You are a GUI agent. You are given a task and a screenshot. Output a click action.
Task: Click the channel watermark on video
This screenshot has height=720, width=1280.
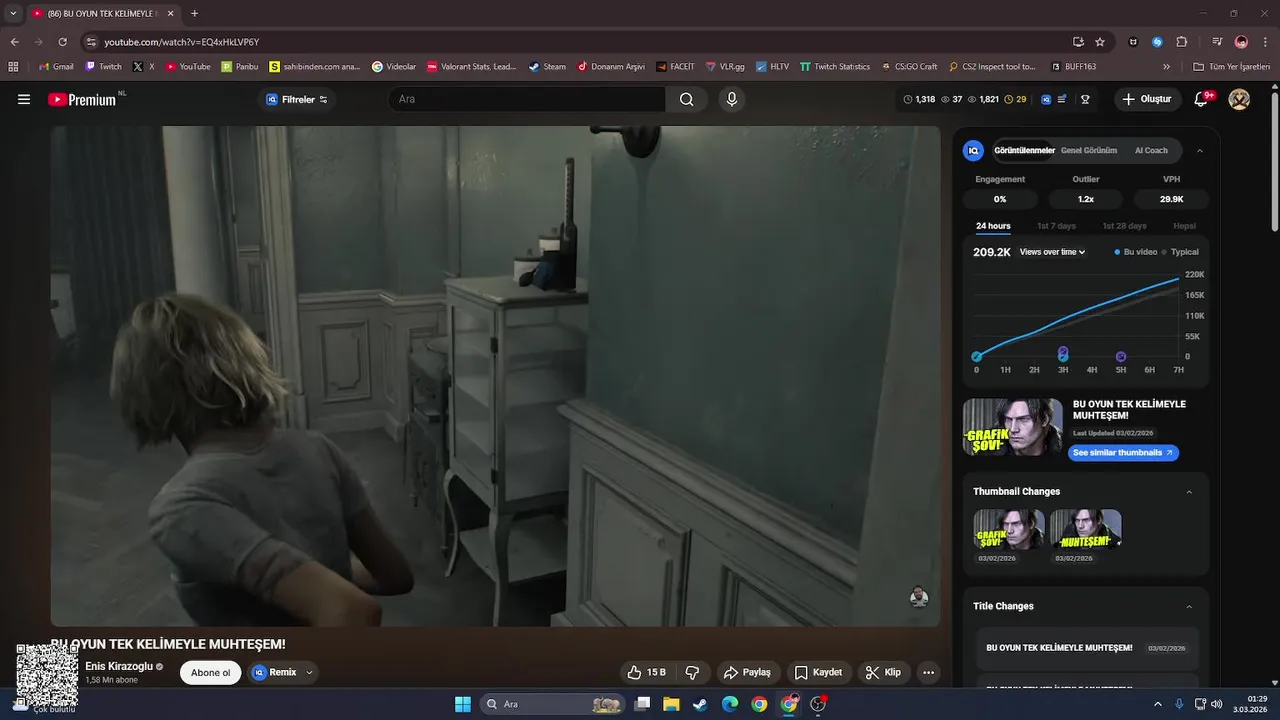[918, 597]
